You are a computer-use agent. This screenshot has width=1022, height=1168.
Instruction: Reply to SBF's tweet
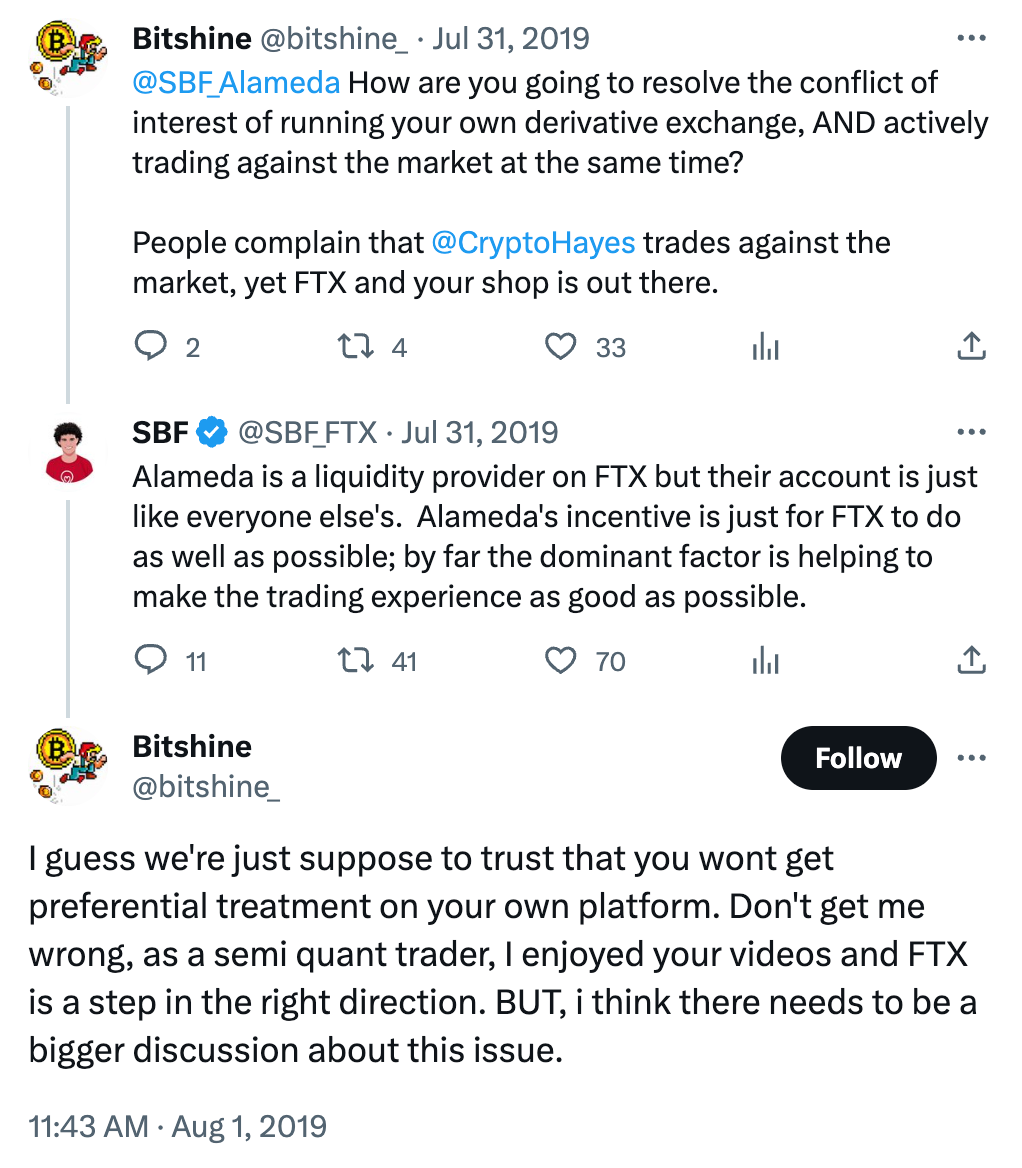150,660
